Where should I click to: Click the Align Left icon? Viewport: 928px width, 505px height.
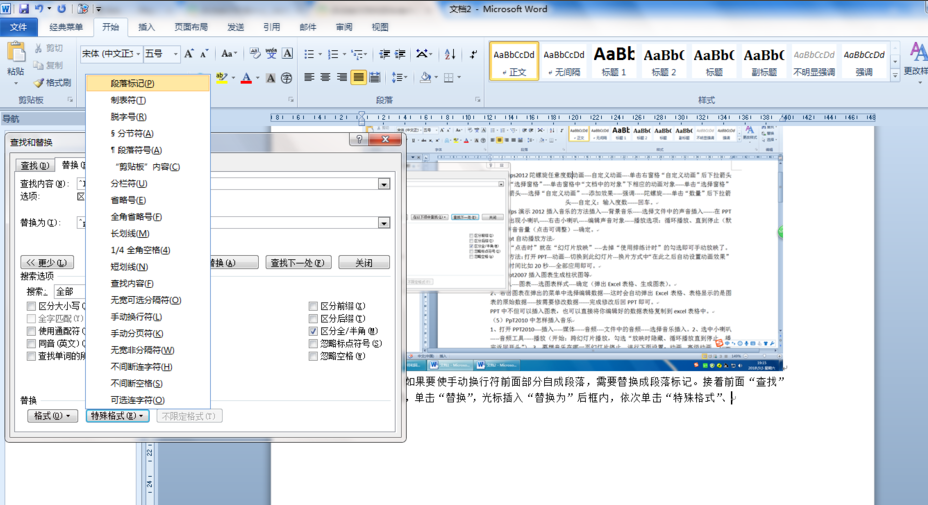(309, 78)
